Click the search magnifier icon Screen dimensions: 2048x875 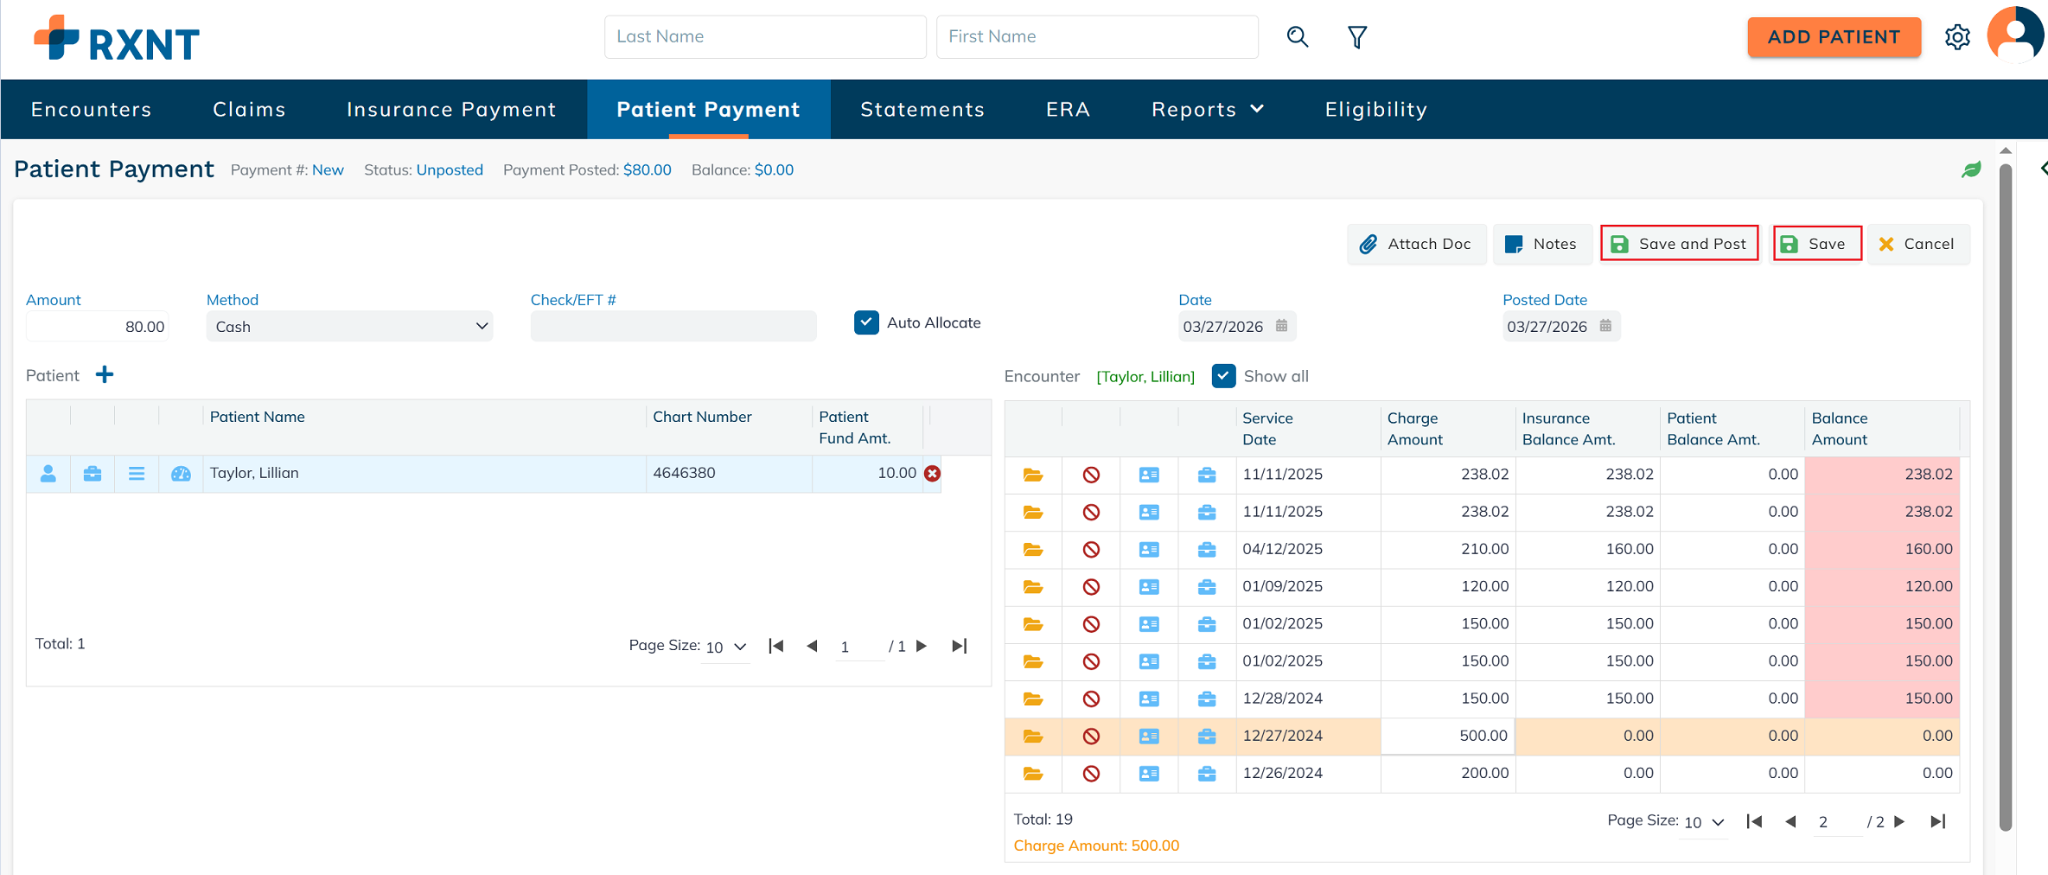pyautogui.click(x=1297, y=37)
